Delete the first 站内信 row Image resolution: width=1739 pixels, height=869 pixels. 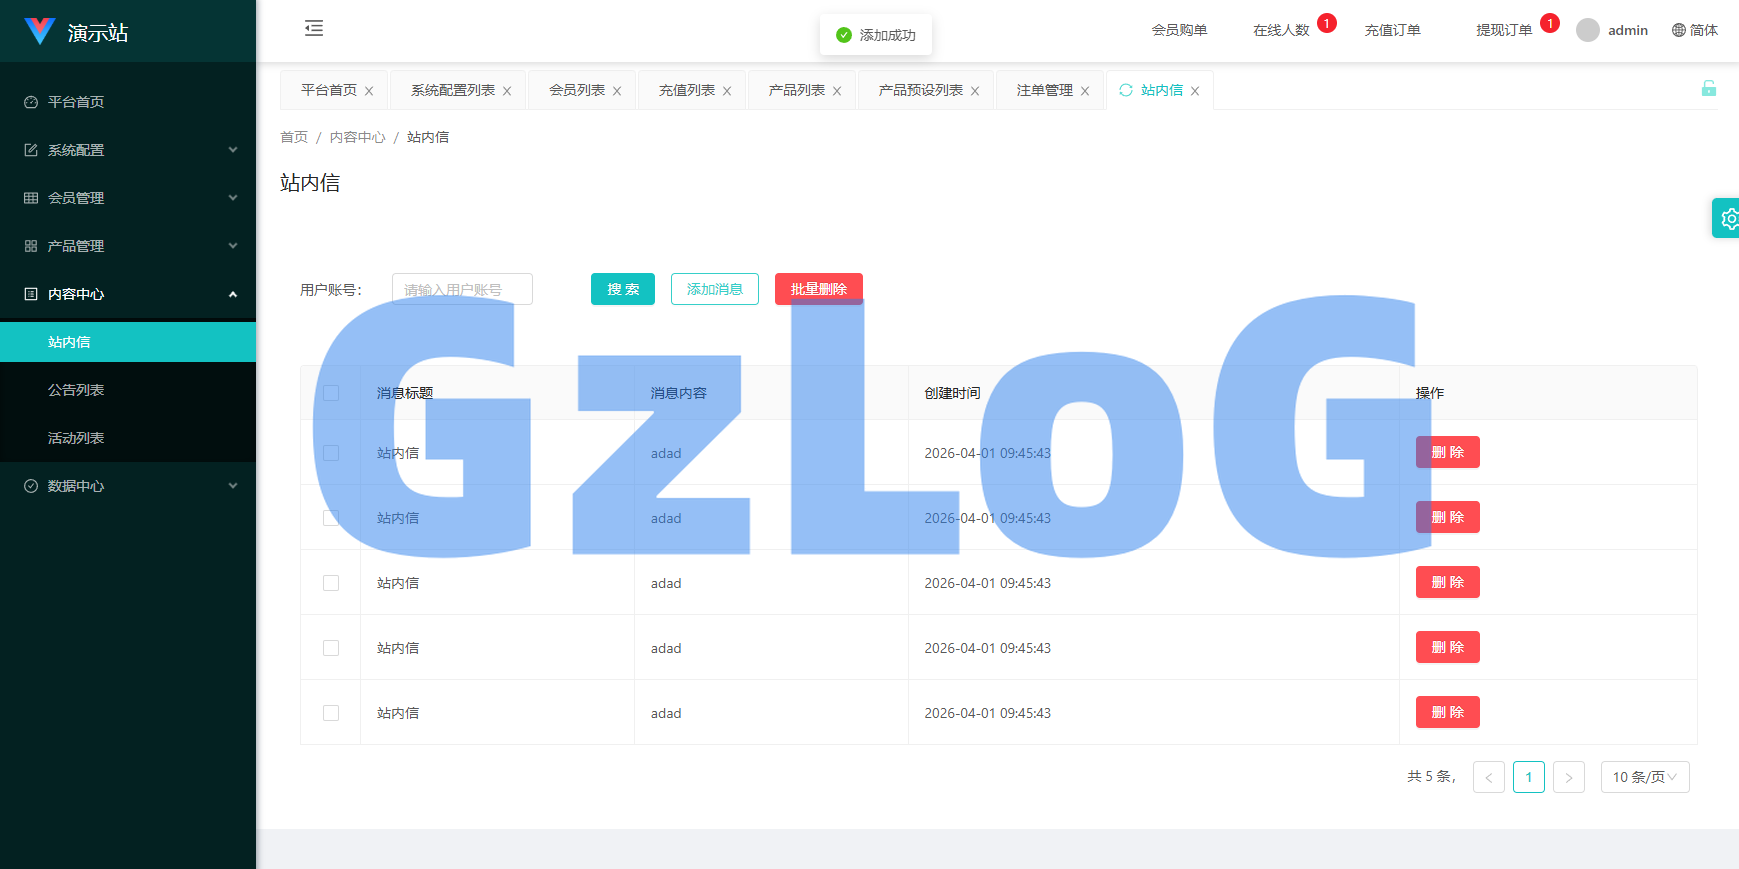[1448, 452]
